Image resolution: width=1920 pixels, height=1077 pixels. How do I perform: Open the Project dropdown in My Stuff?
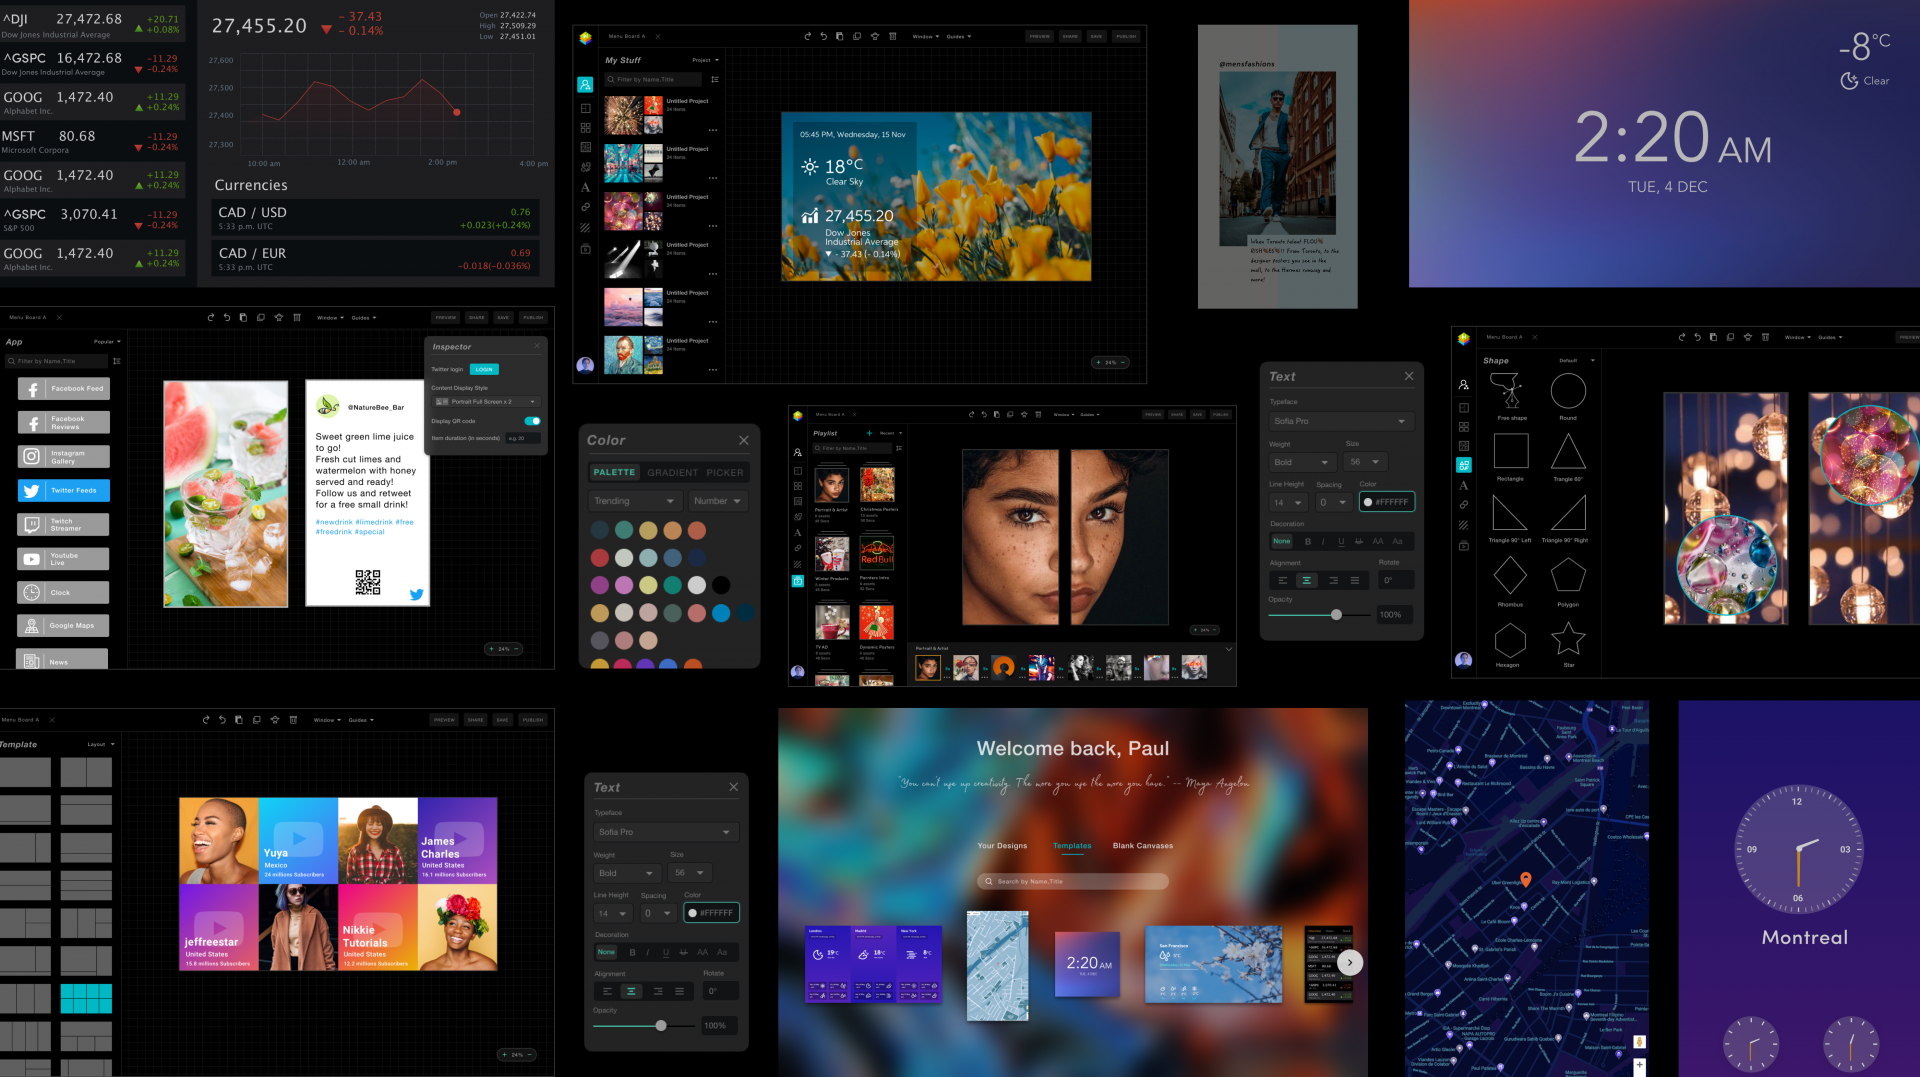705,60
